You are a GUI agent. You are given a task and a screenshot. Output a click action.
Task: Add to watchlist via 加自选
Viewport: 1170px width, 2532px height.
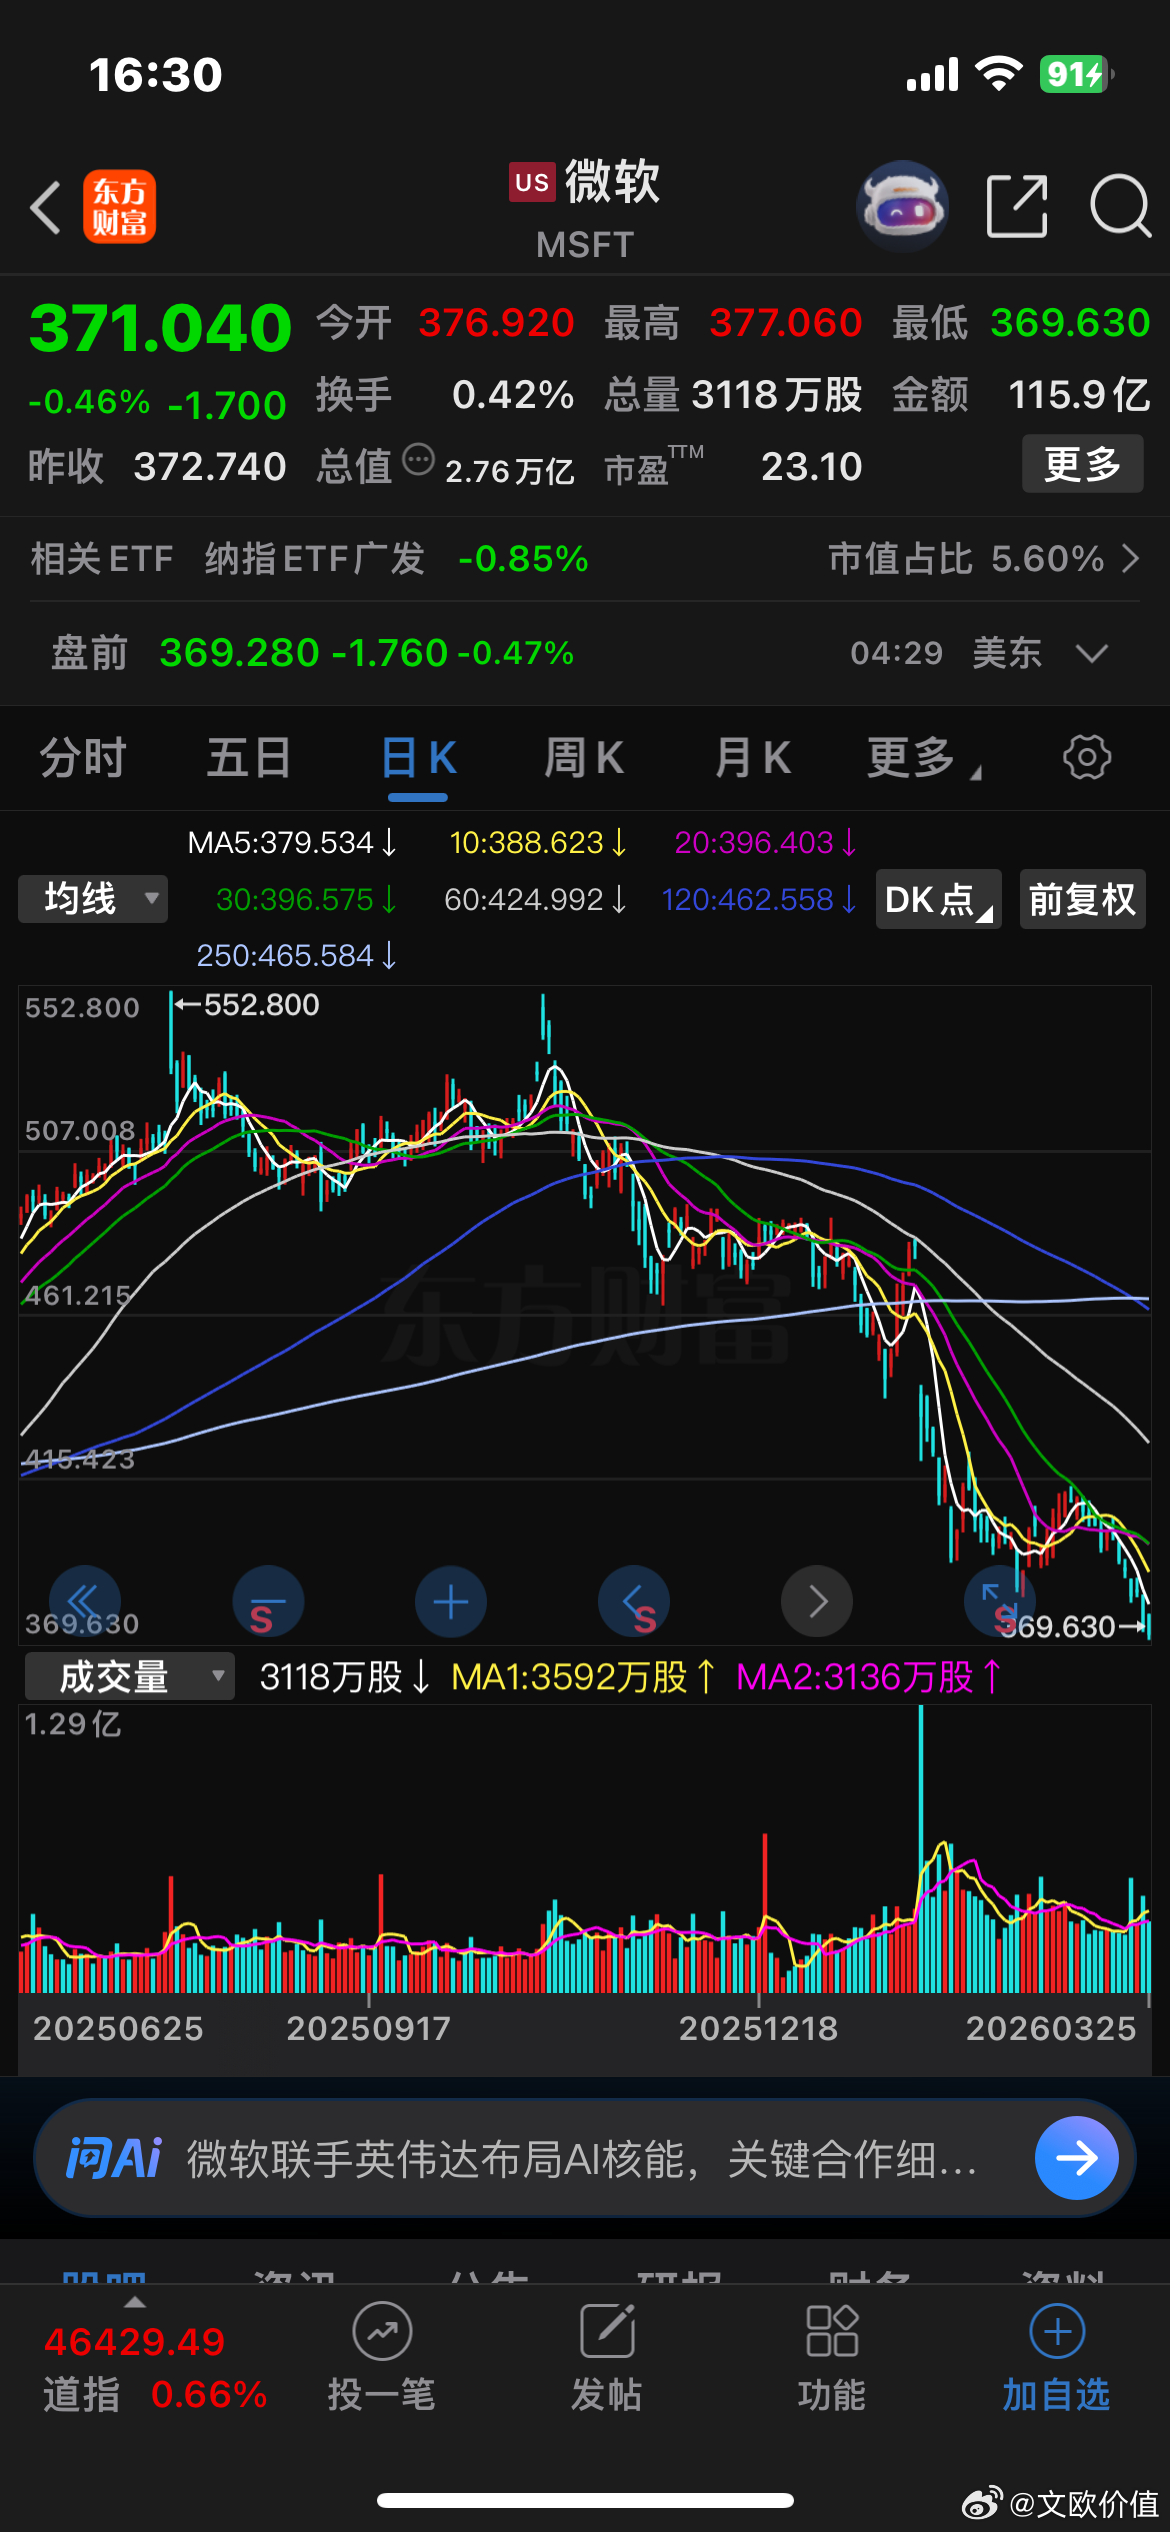pyautogui.click(x=1057, y=2356)
